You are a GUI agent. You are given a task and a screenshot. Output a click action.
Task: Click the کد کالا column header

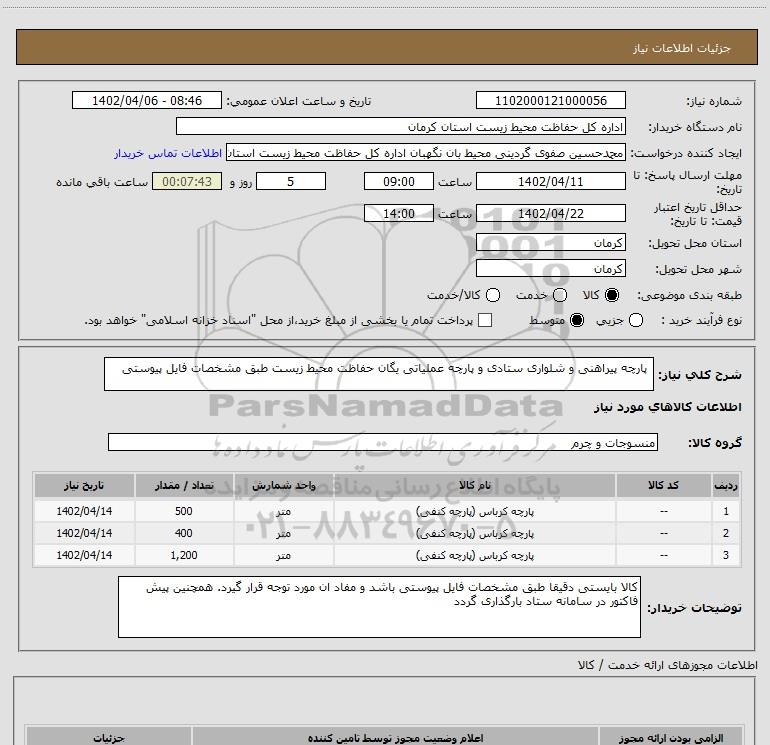(663, 486)
